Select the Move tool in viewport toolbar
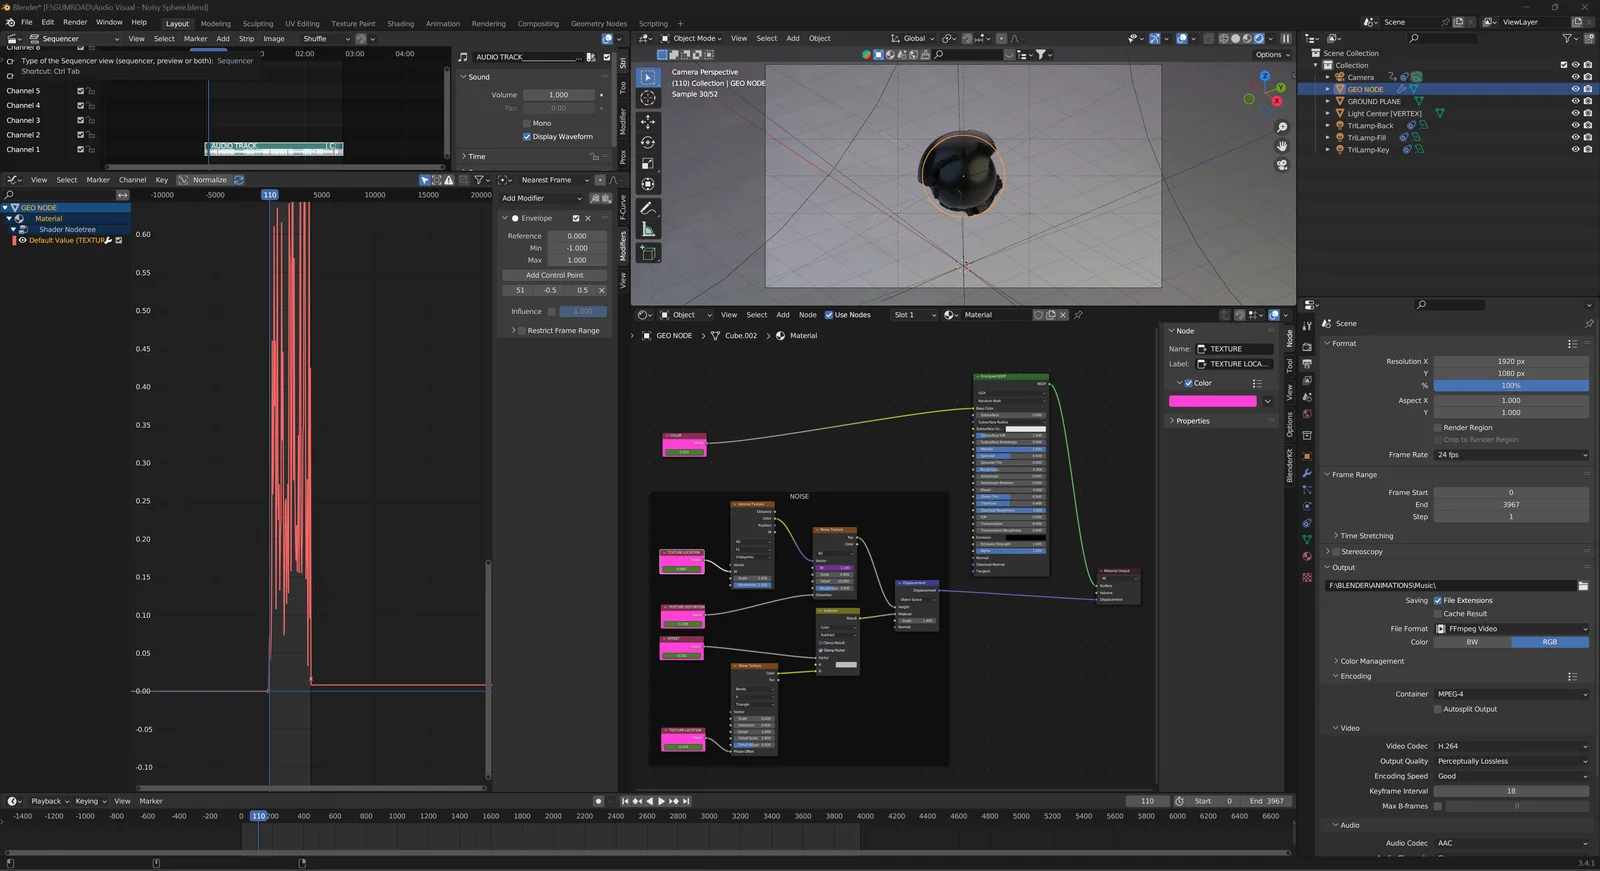This screenshot has width=1600, height=871. click(648, 121)
